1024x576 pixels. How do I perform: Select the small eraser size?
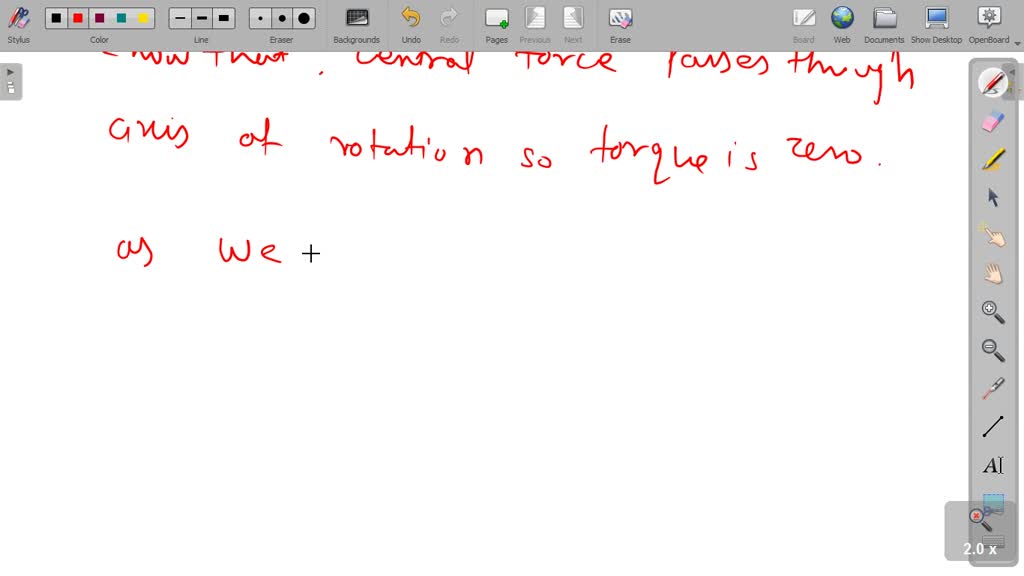click(261, 18)
